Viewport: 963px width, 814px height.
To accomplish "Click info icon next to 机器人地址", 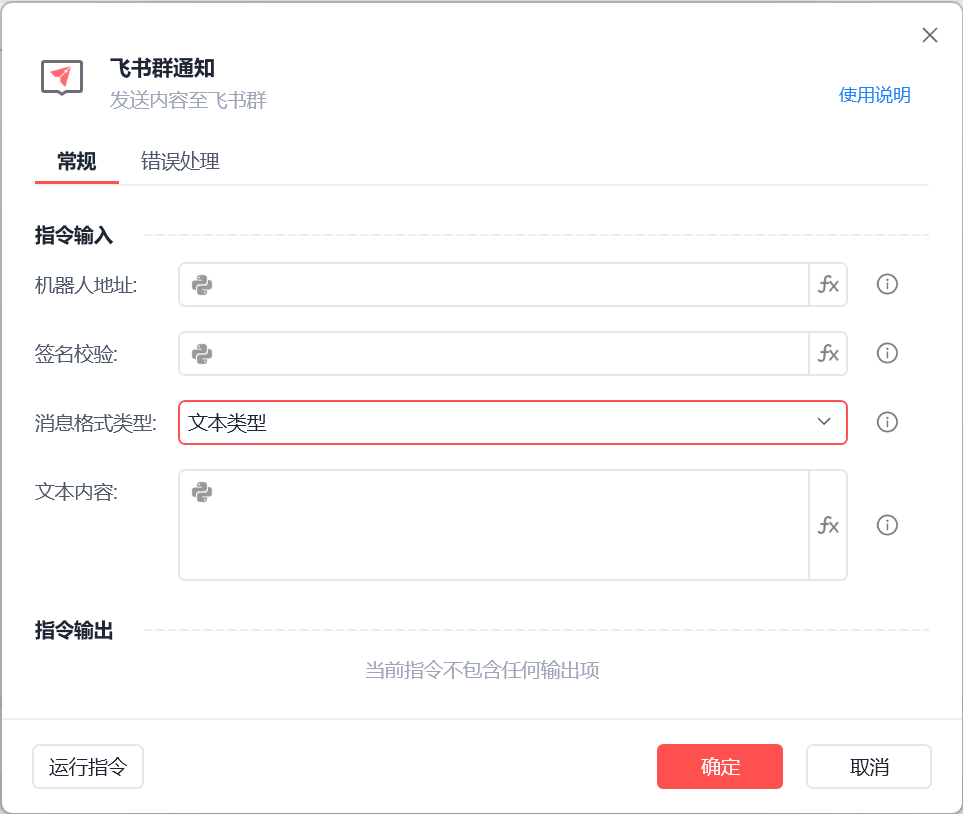I will tap(887, 285).
